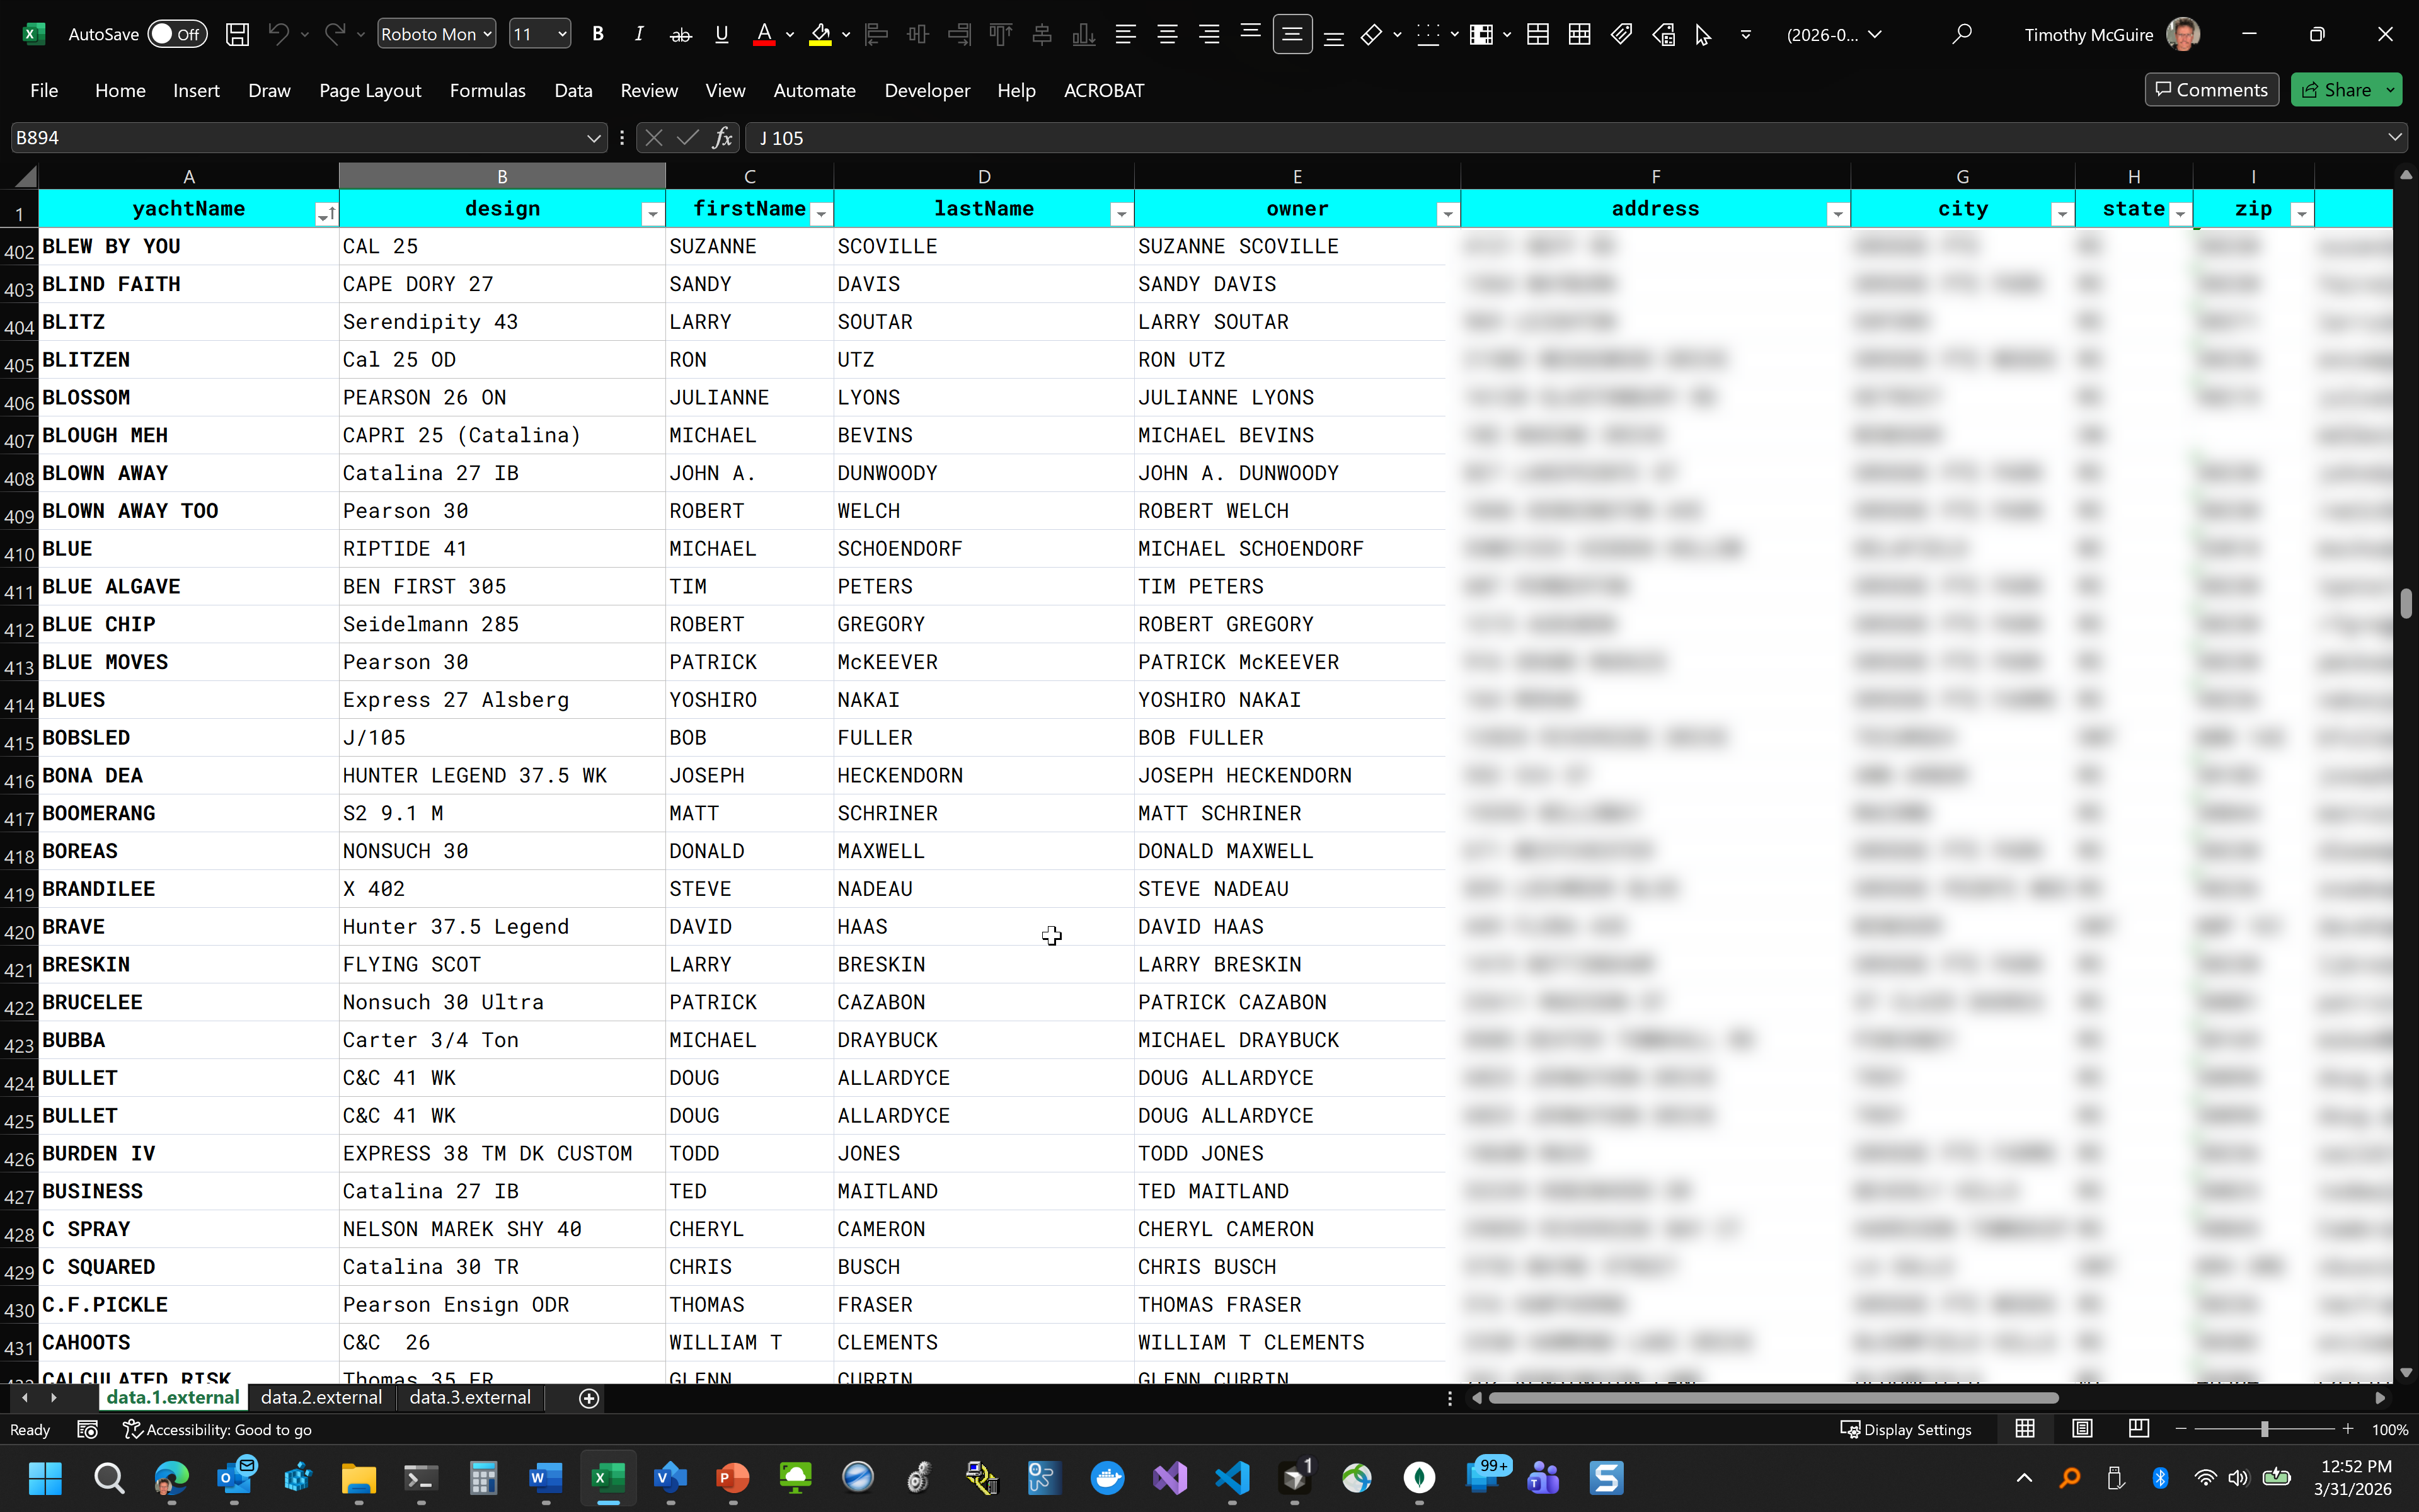Open the Share menu
2419x1512 pixels.
coord(2344,89)
